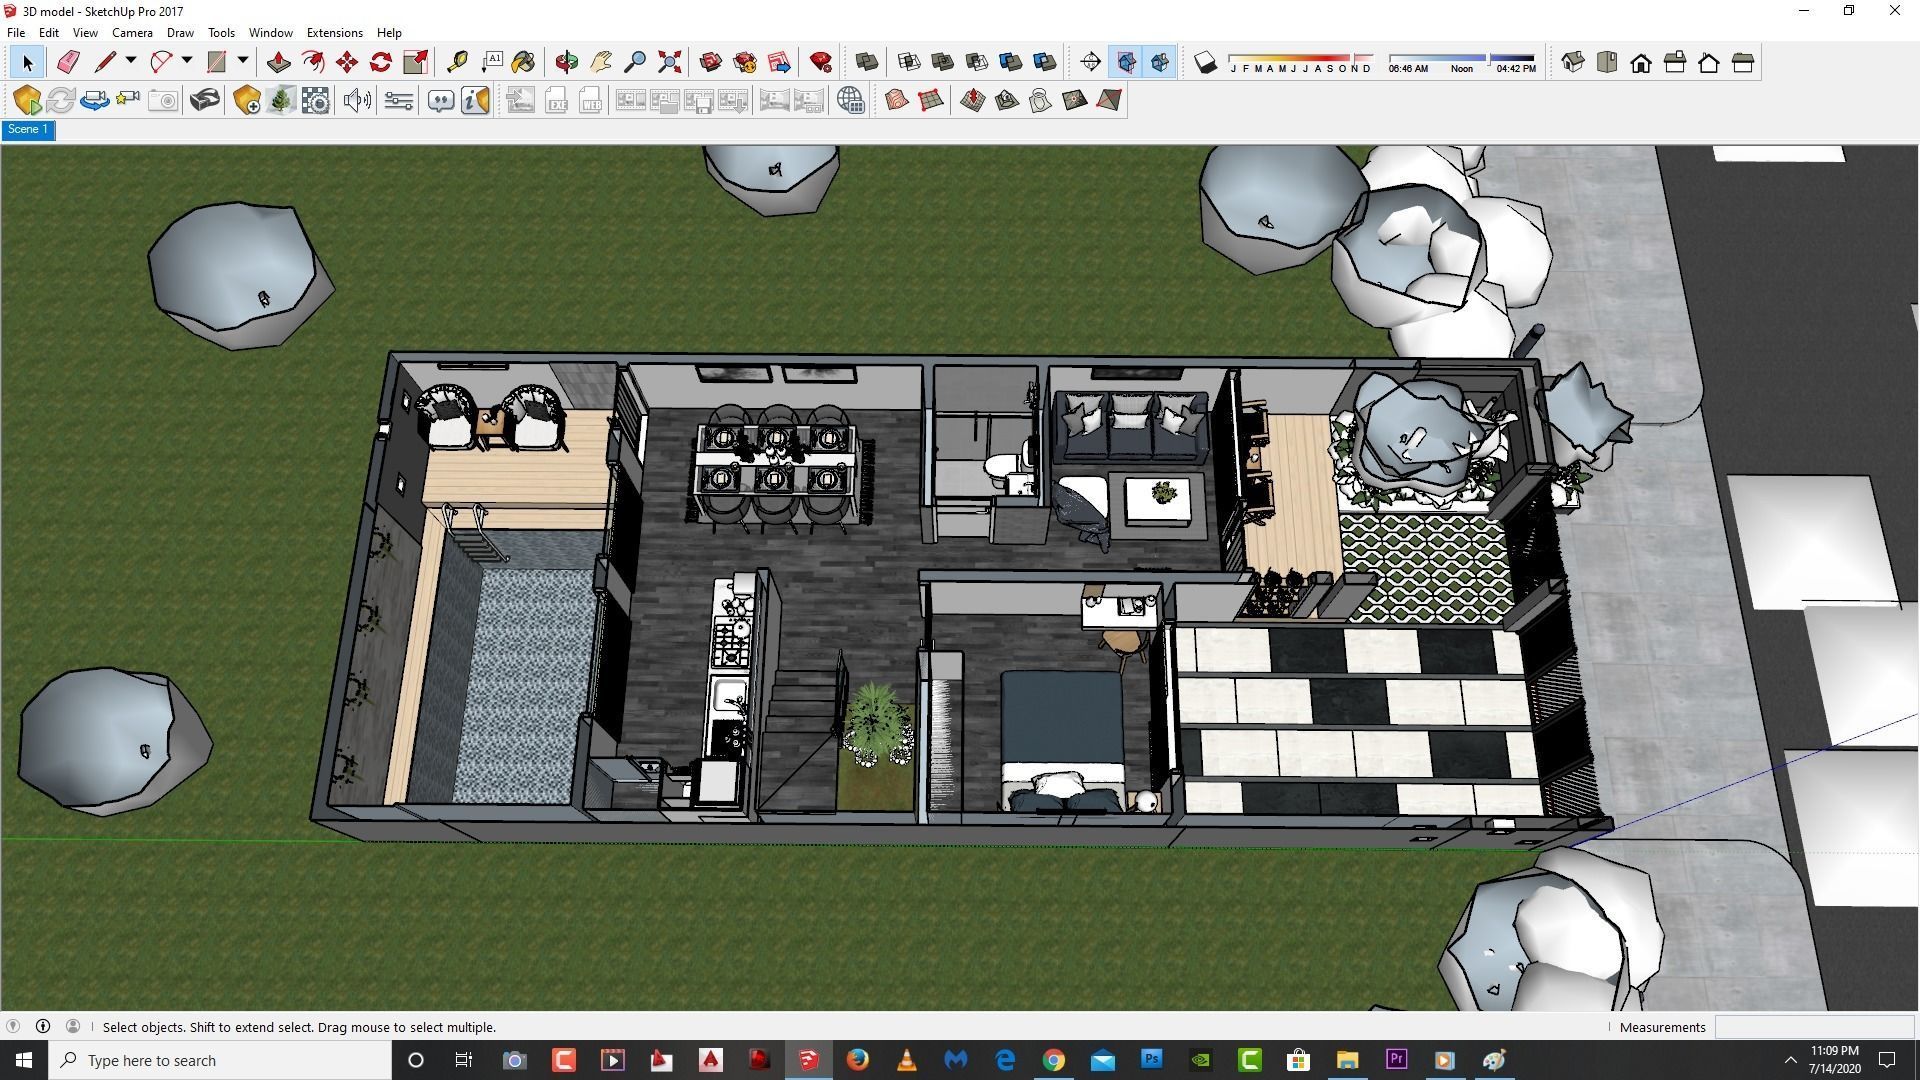Activate the Paint Bucket tool
1920x1080 pixels.
coord(524,63)
